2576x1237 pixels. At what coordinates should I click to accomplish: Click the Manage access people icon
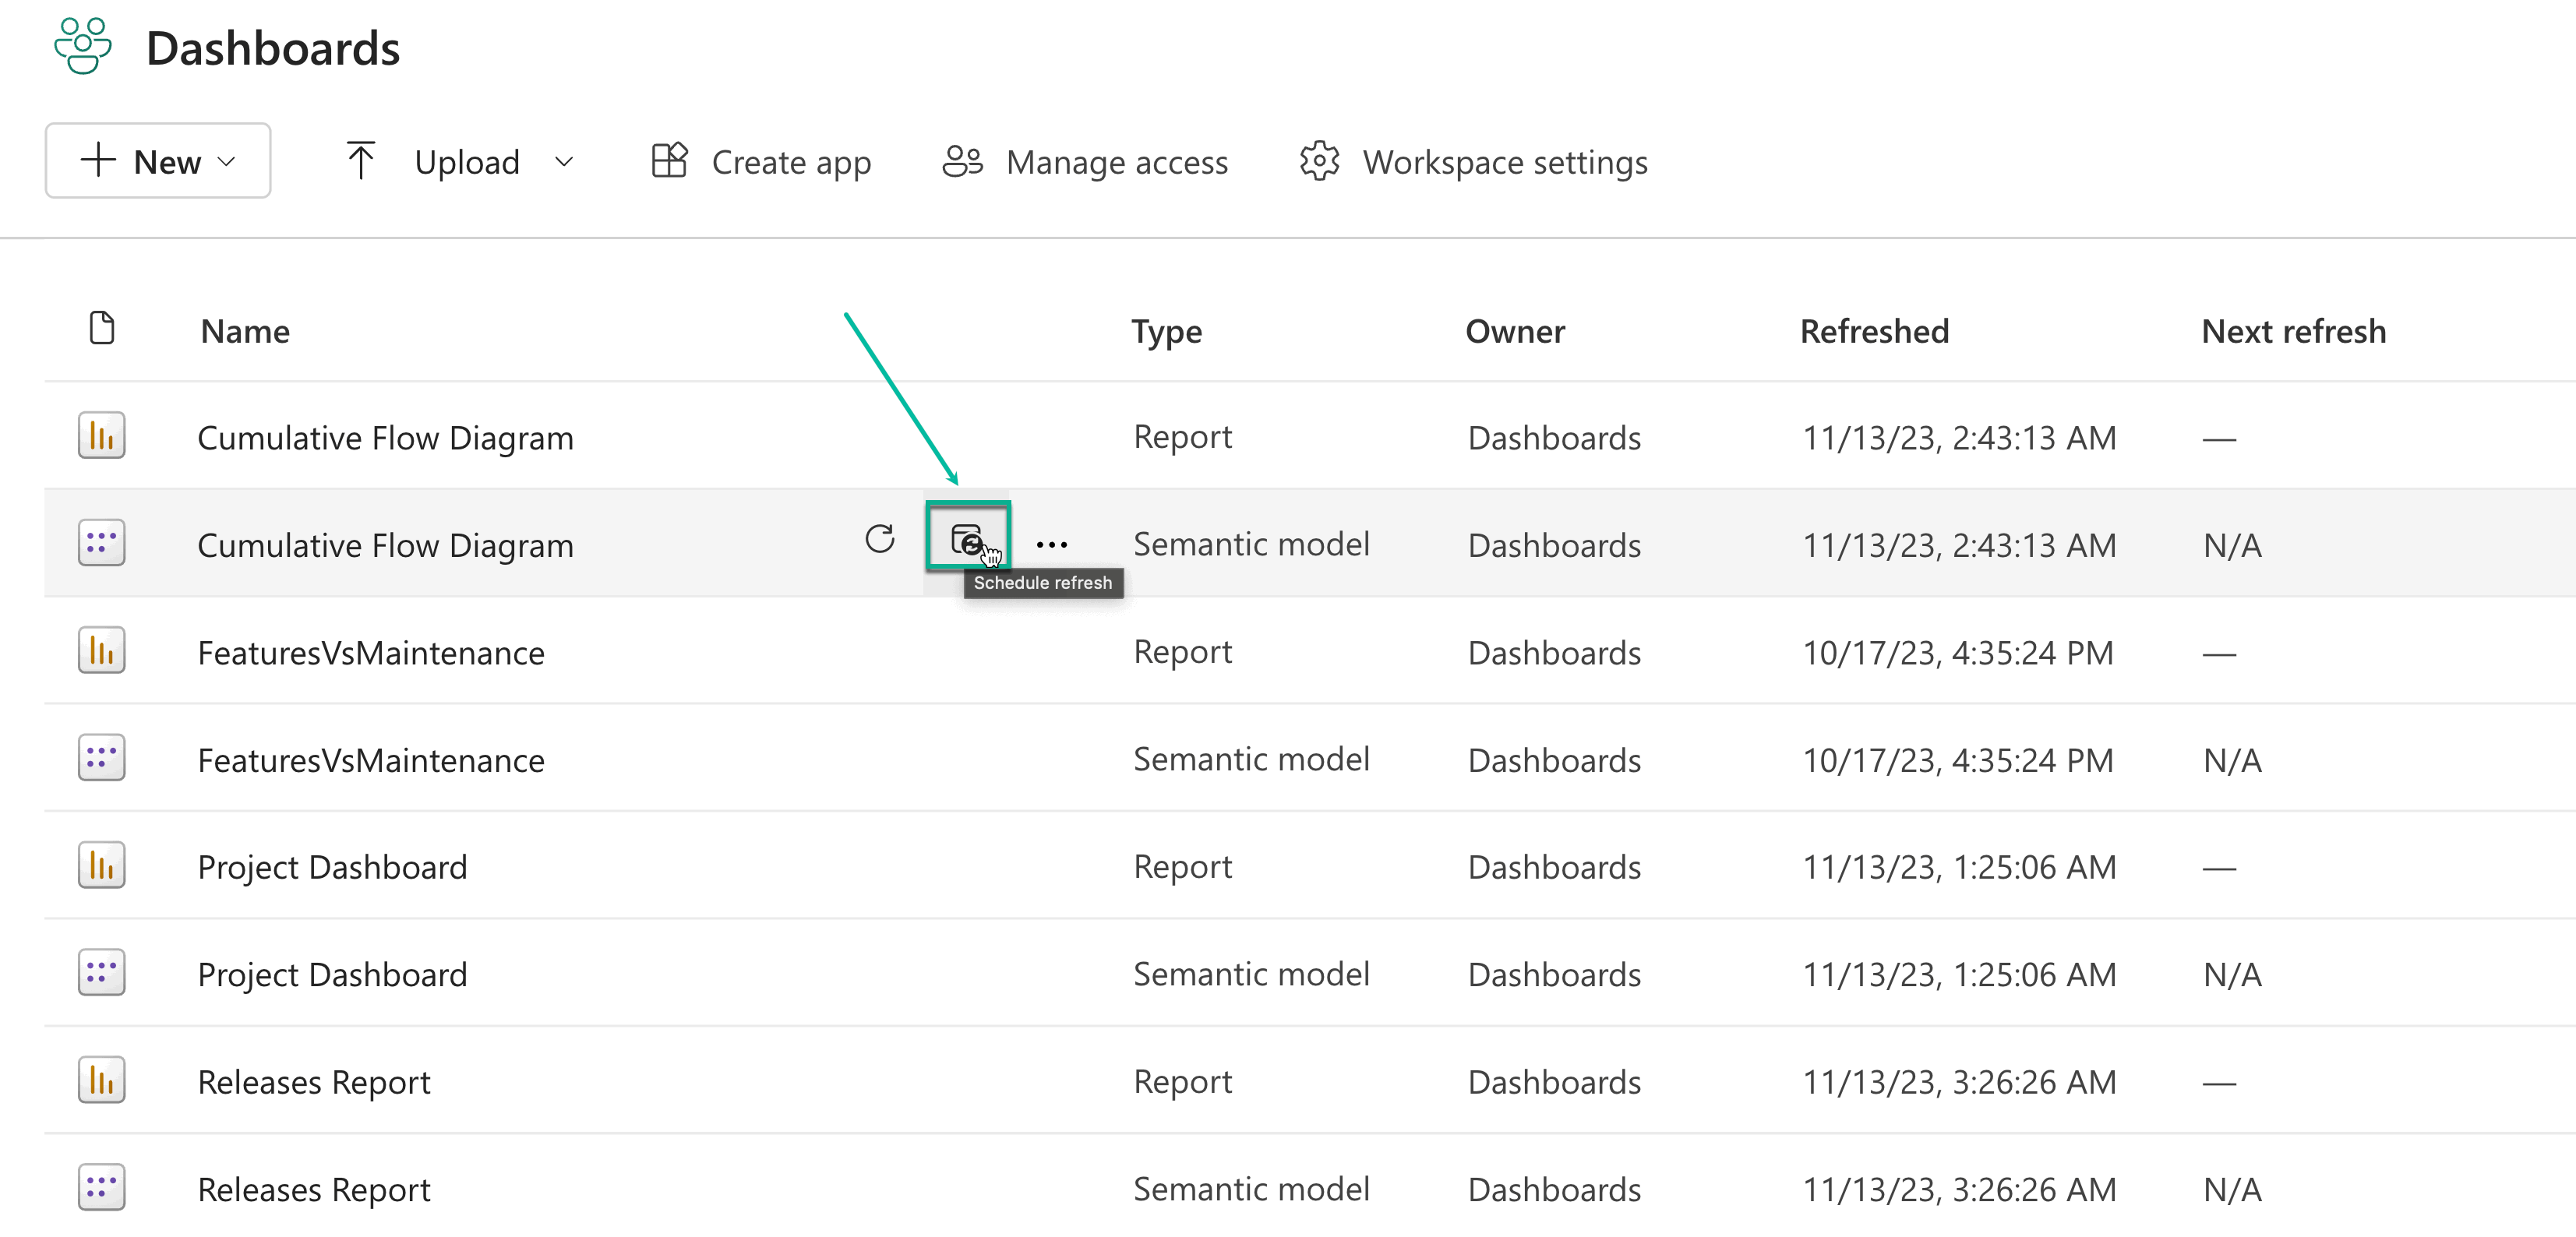click(x=960, y=161)
